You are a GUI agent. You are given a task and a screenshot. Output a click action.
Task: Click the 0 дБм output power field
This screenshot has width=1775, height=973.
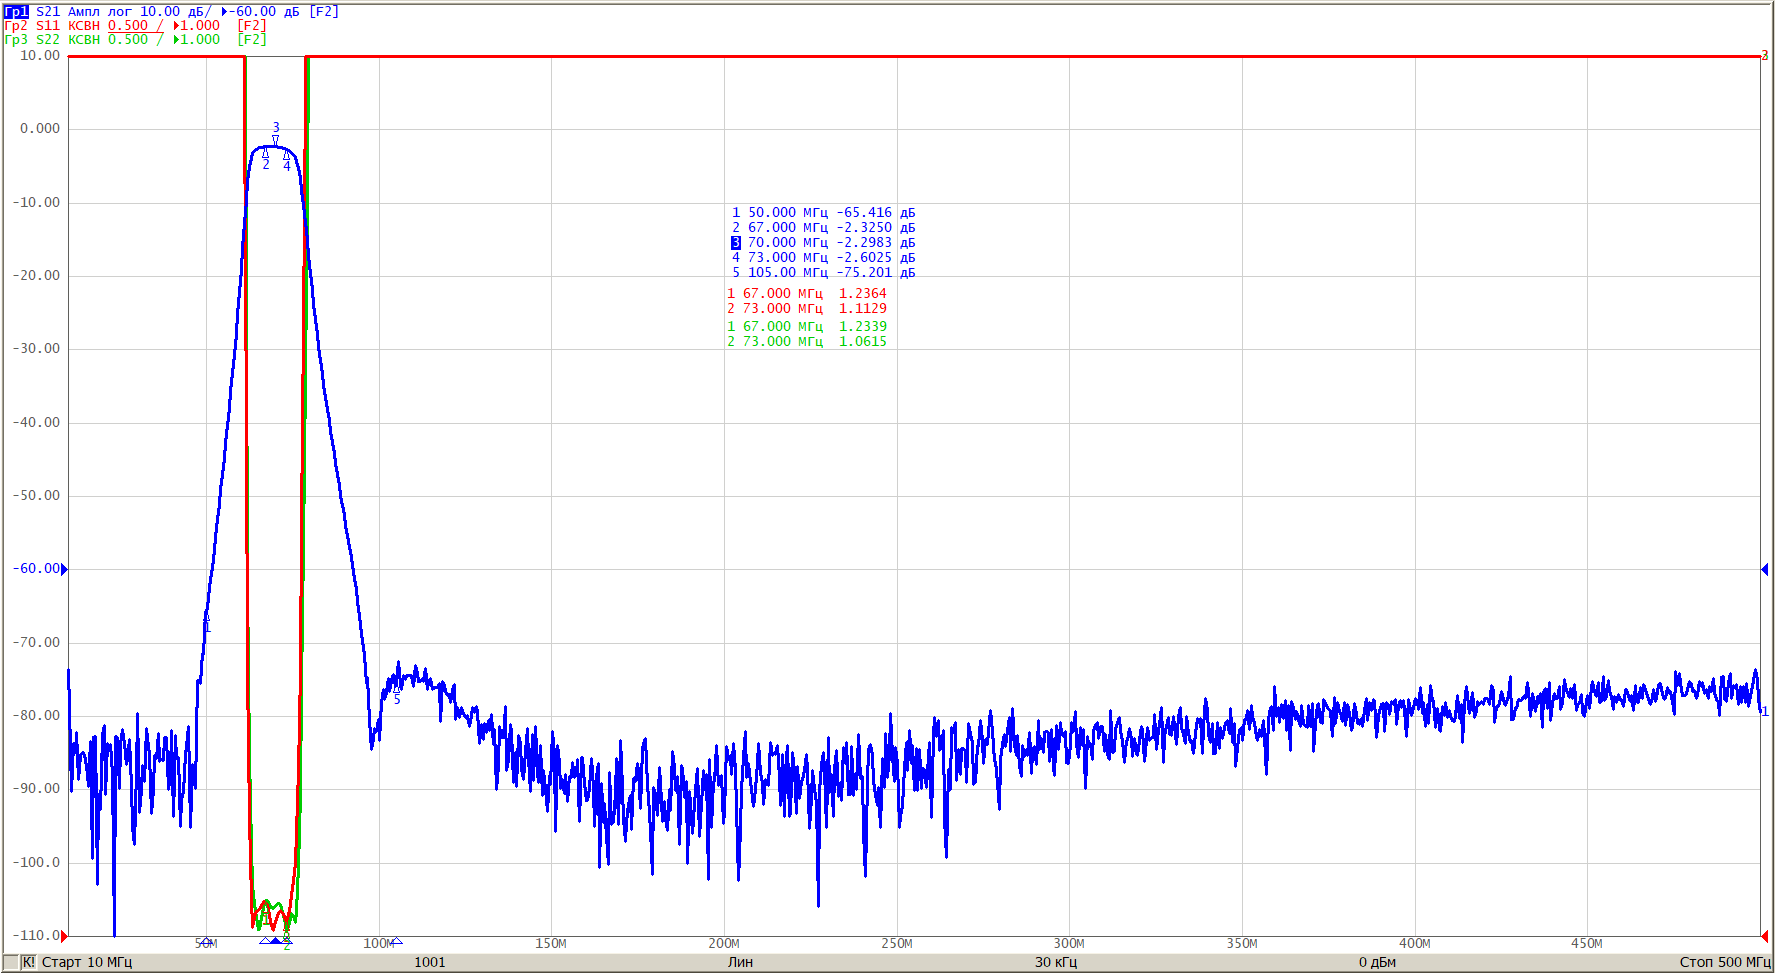1377,962
